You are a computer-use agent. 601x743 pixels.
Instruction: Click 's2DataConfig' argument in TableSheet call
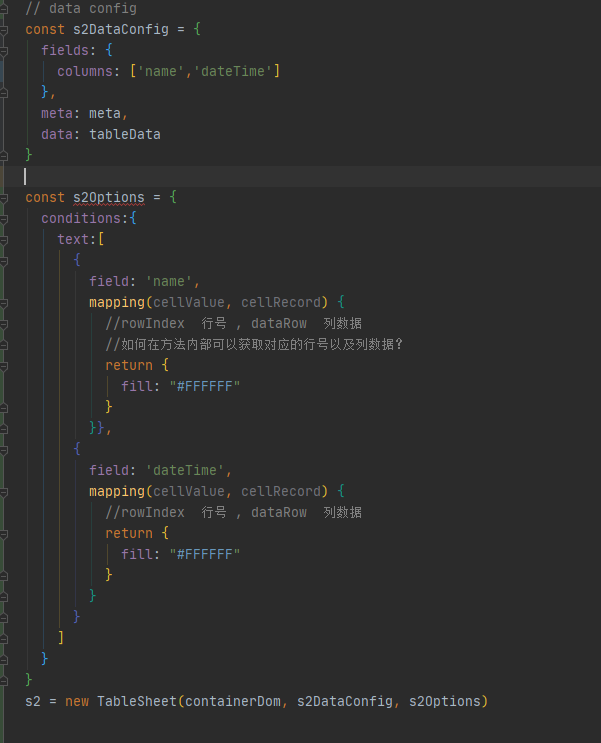345,701
